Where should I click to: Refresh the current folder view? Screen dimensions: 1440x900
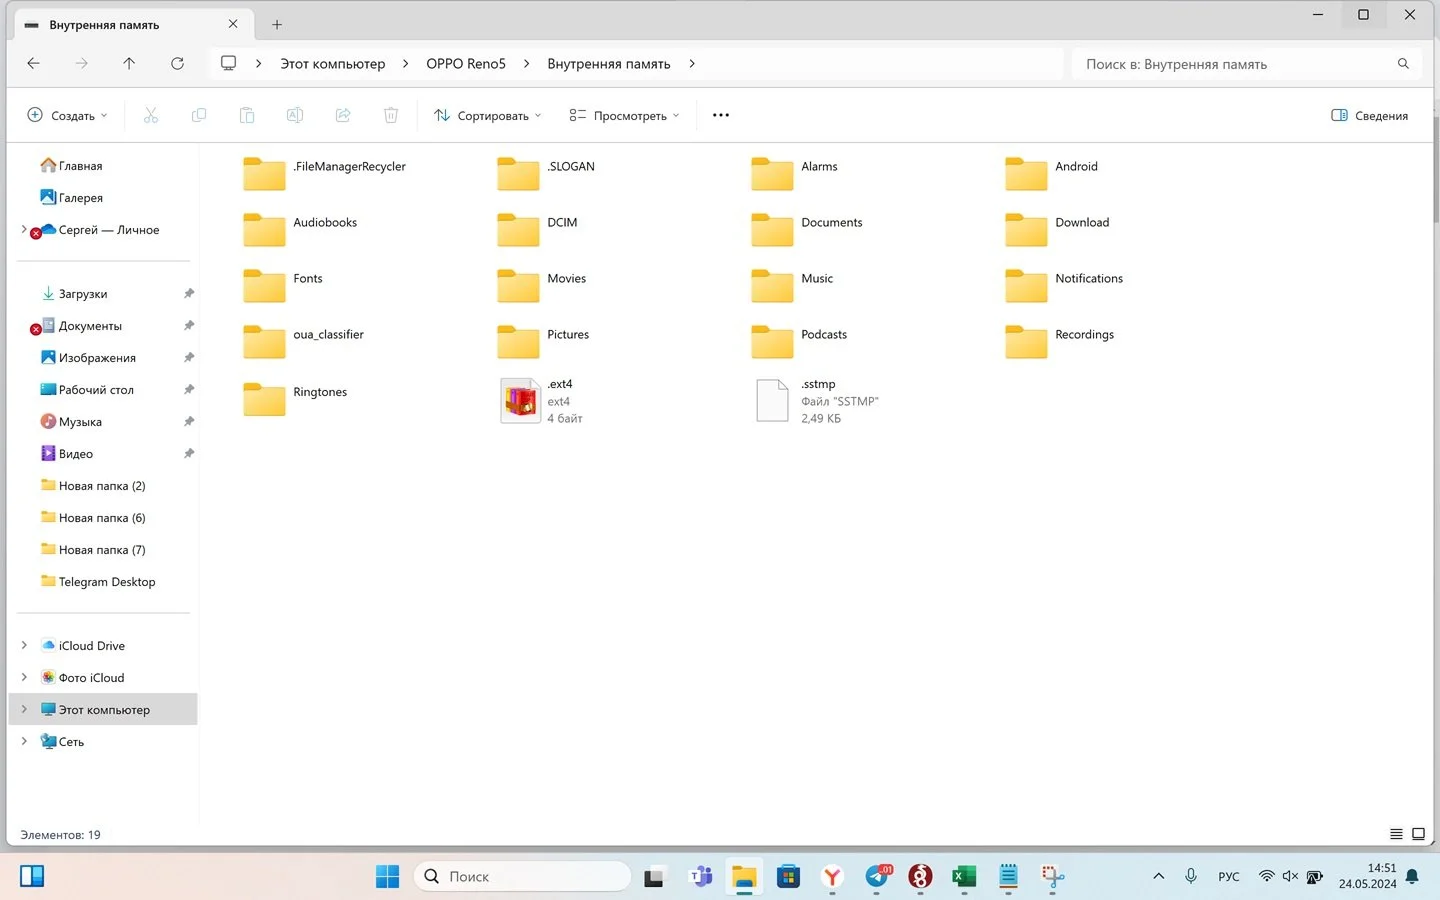point(177,63)
